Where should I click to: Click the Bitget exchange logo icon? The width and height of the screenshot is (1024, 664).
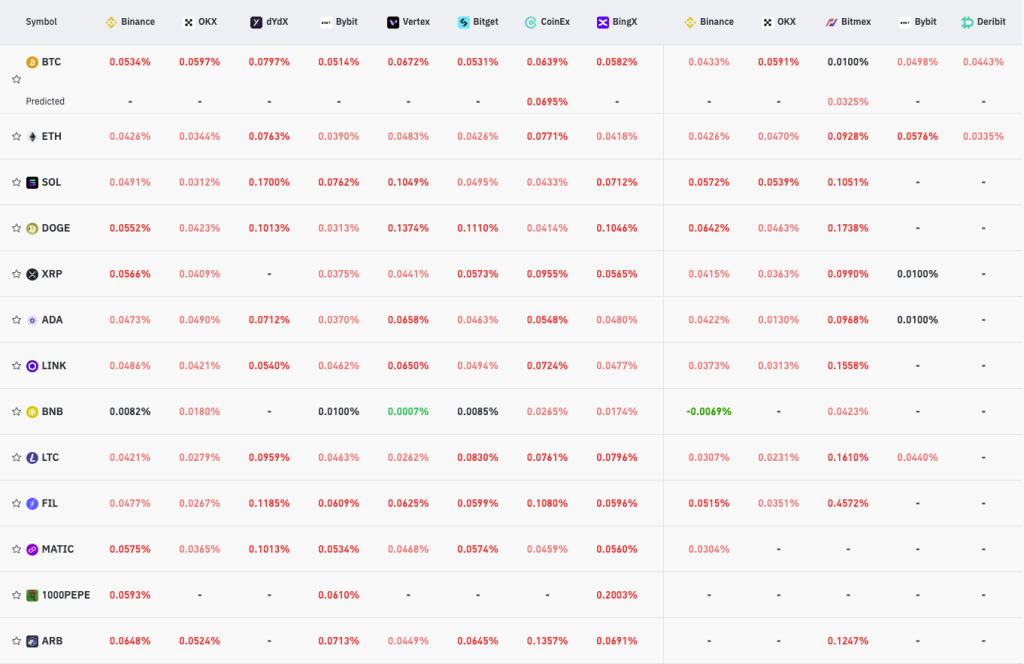(x=463, y=22)
